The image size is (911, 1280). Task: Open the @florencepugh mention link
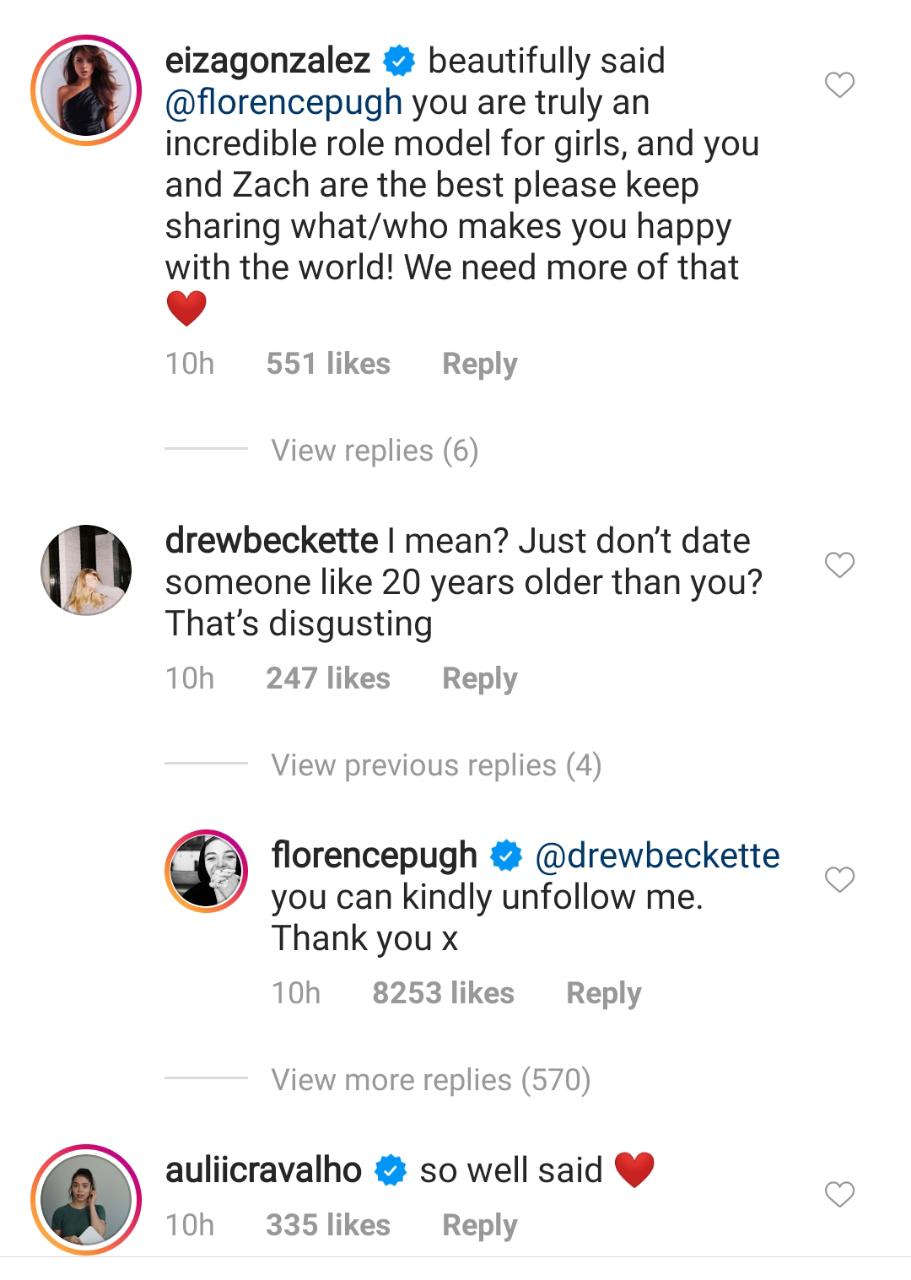coord(284,102)
